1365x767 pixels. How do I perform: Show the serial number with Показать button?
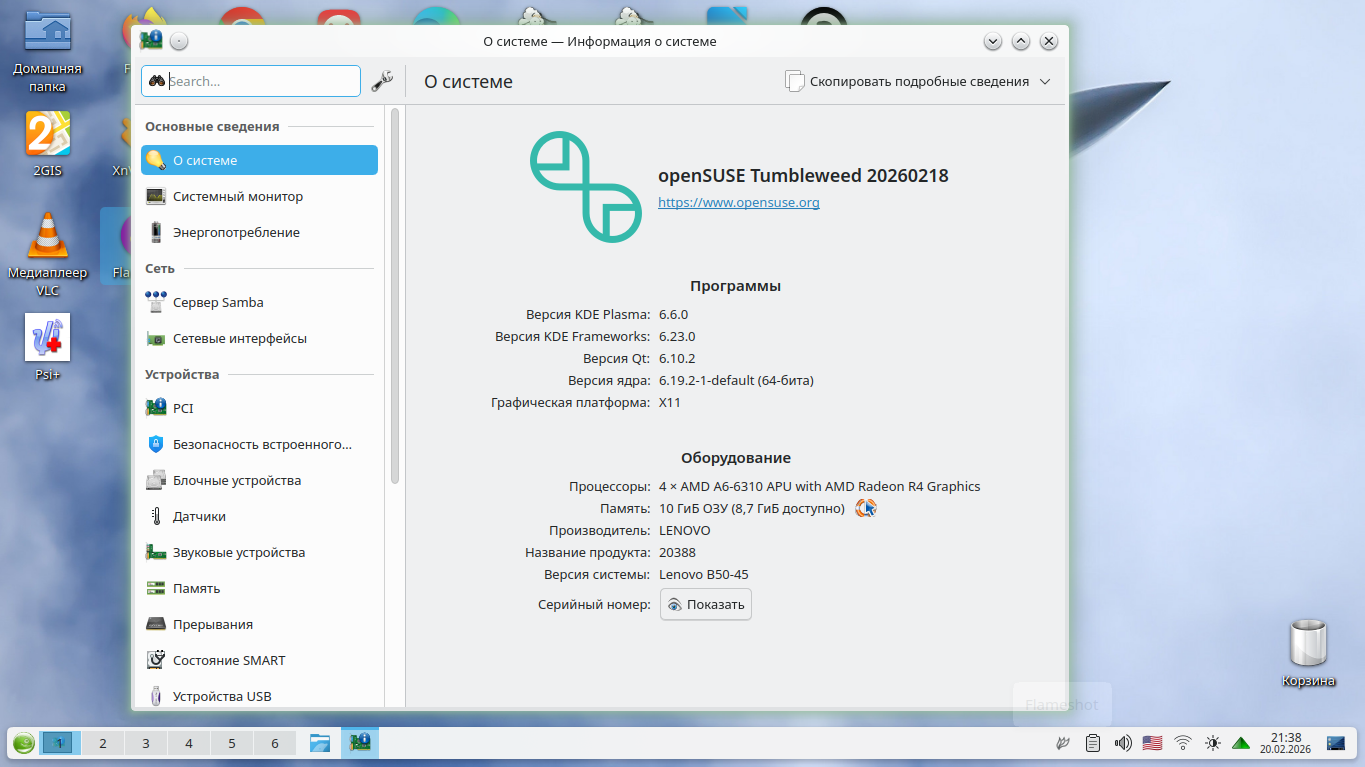tap(706, 604)
